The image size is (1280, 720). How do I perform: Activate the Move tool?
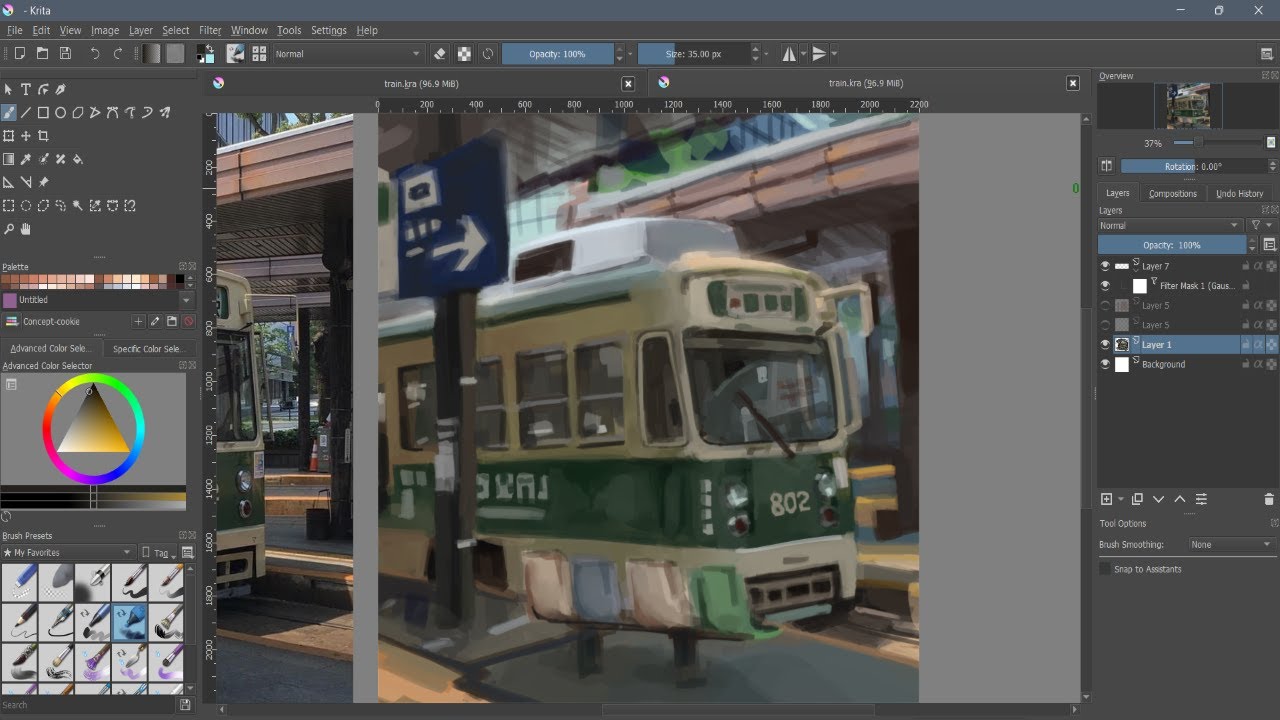26,136
